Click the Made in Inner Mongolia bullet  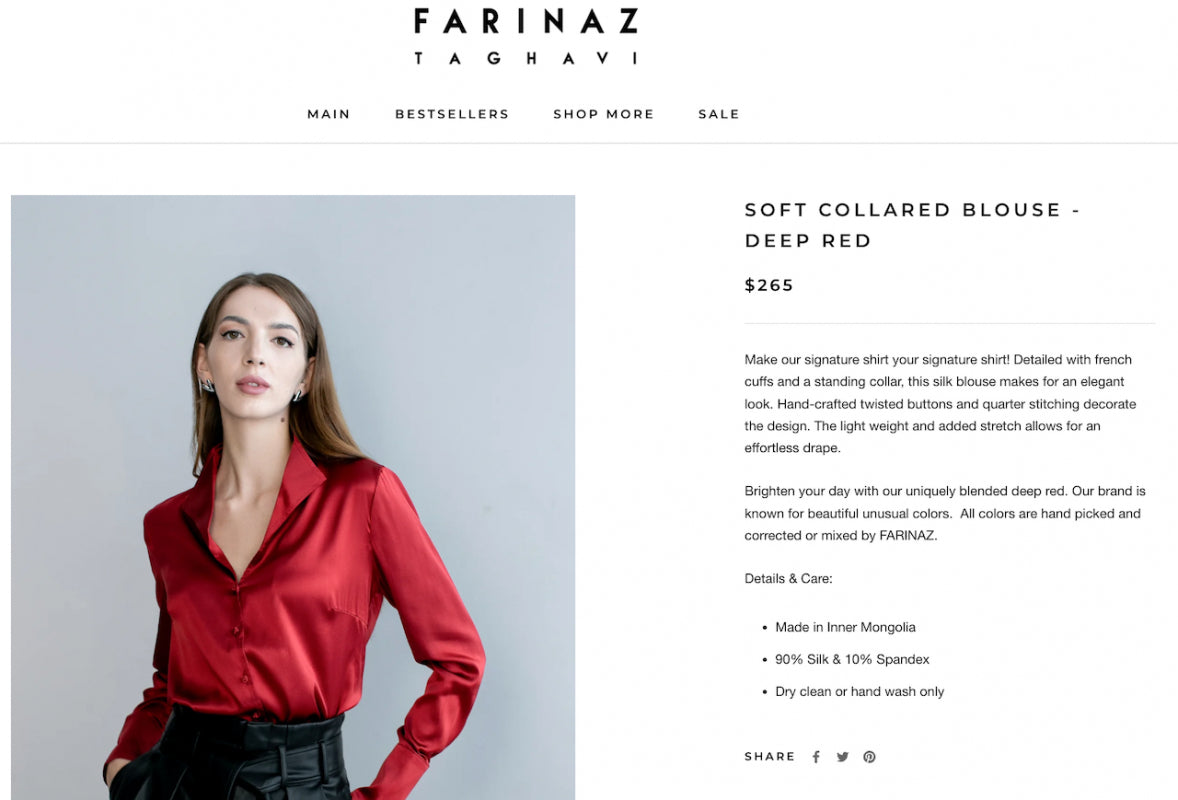point(845,627)
